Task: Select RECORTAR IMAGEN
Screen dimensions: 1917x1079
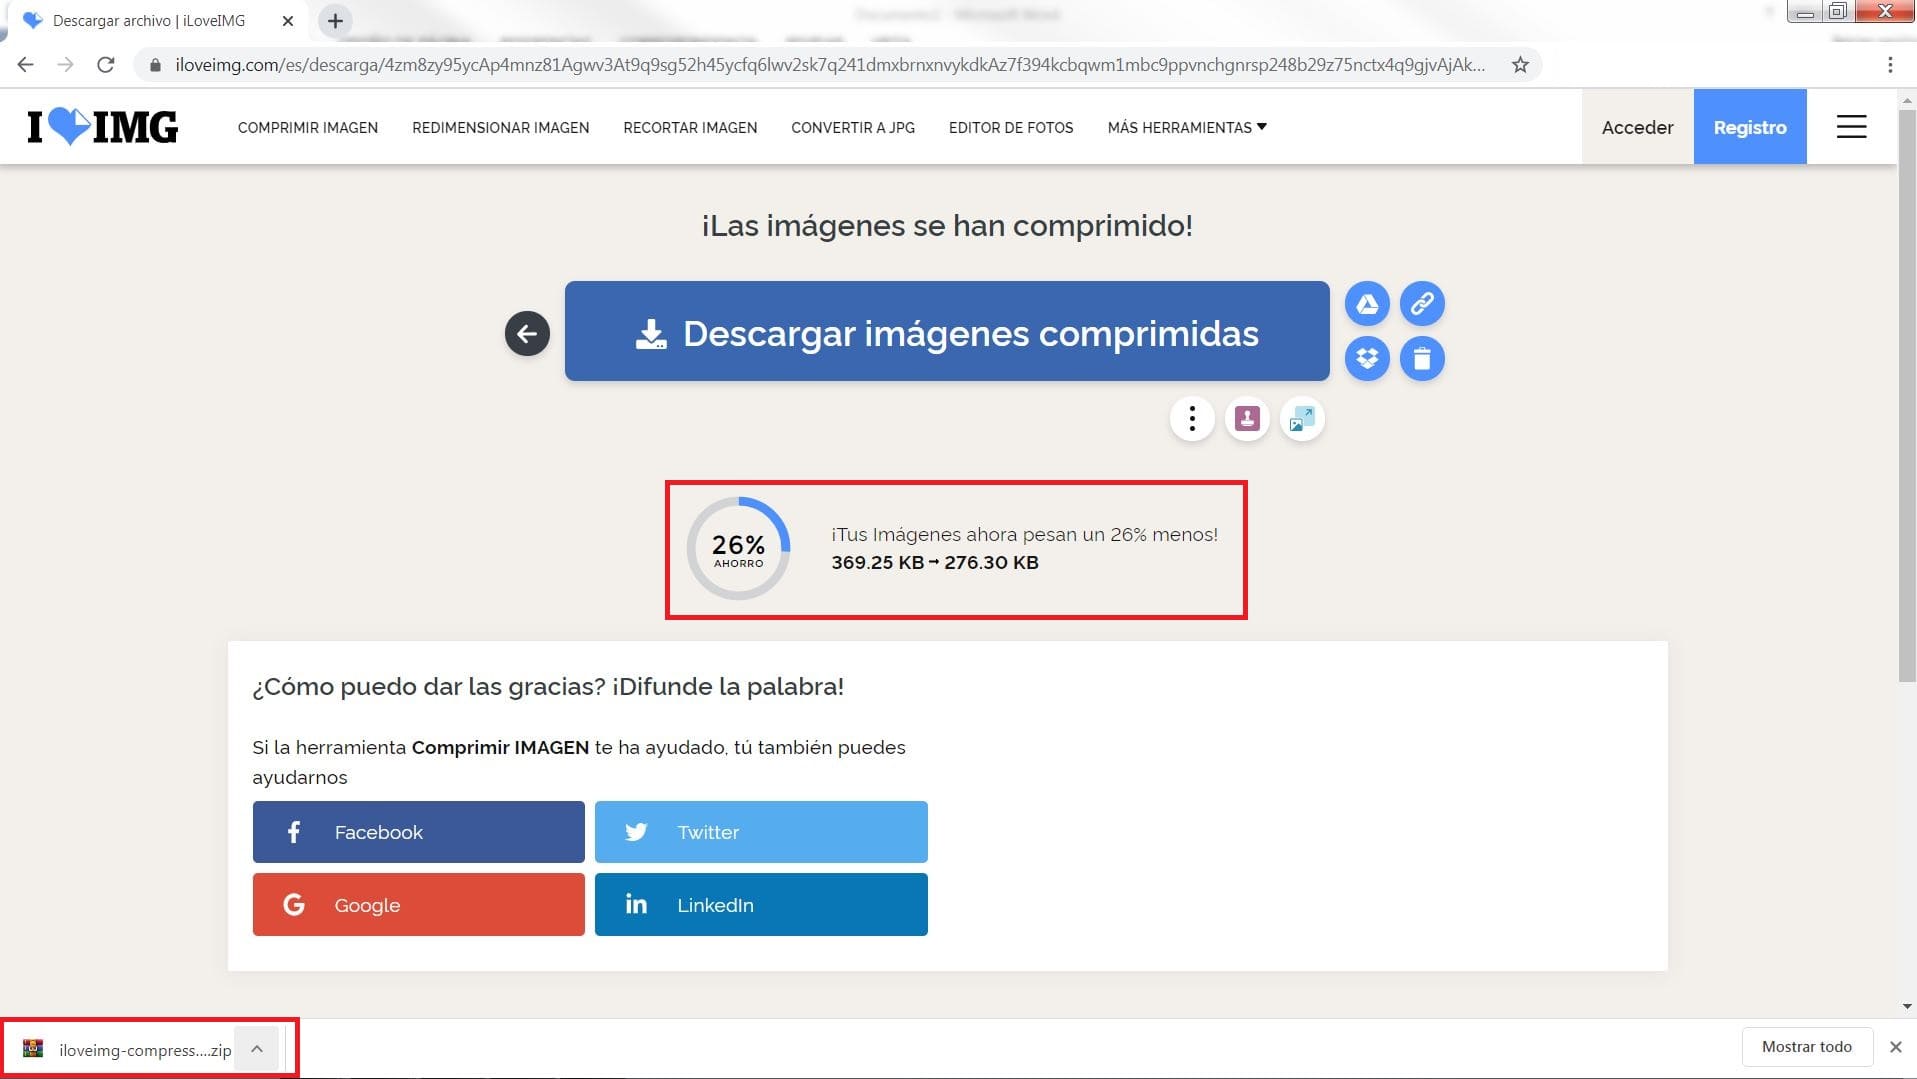Action: (690, 127)
